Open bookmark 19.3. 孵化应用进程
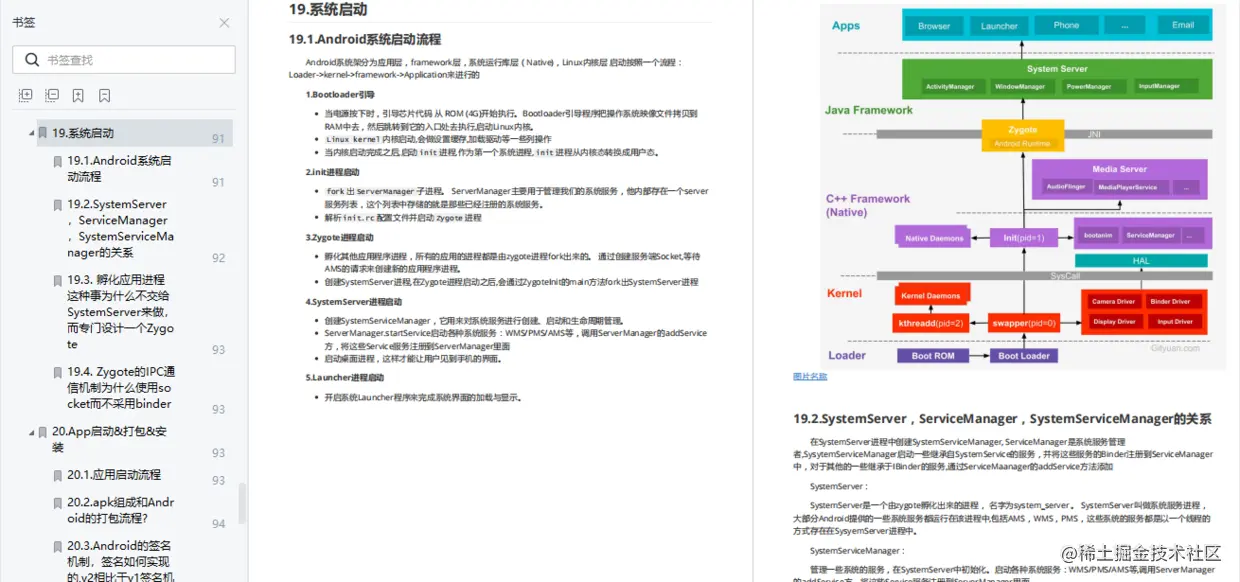Viewport: 1240px width, 582px height. tap(121, 312)
